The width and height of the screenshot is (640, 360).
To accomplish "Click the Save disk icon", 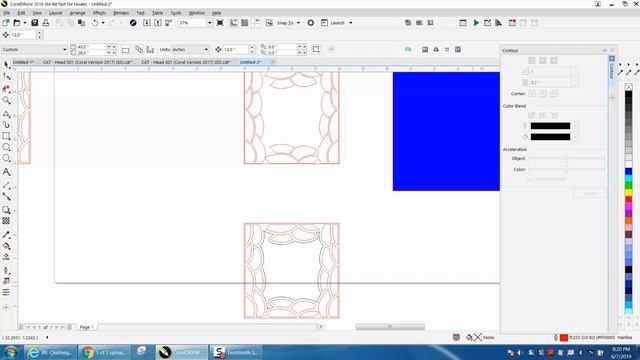I will pyautogui.click(x=35, y=23).
